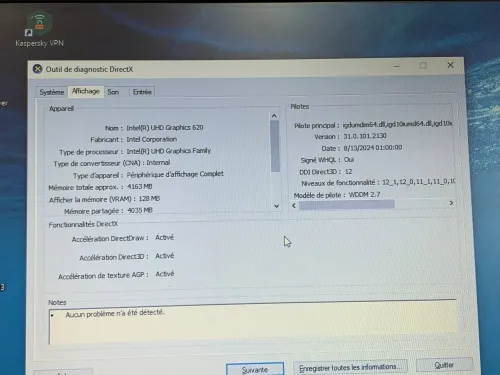
Task: Click Pilotes panel scroll left arrow
Action: point(294,206)
